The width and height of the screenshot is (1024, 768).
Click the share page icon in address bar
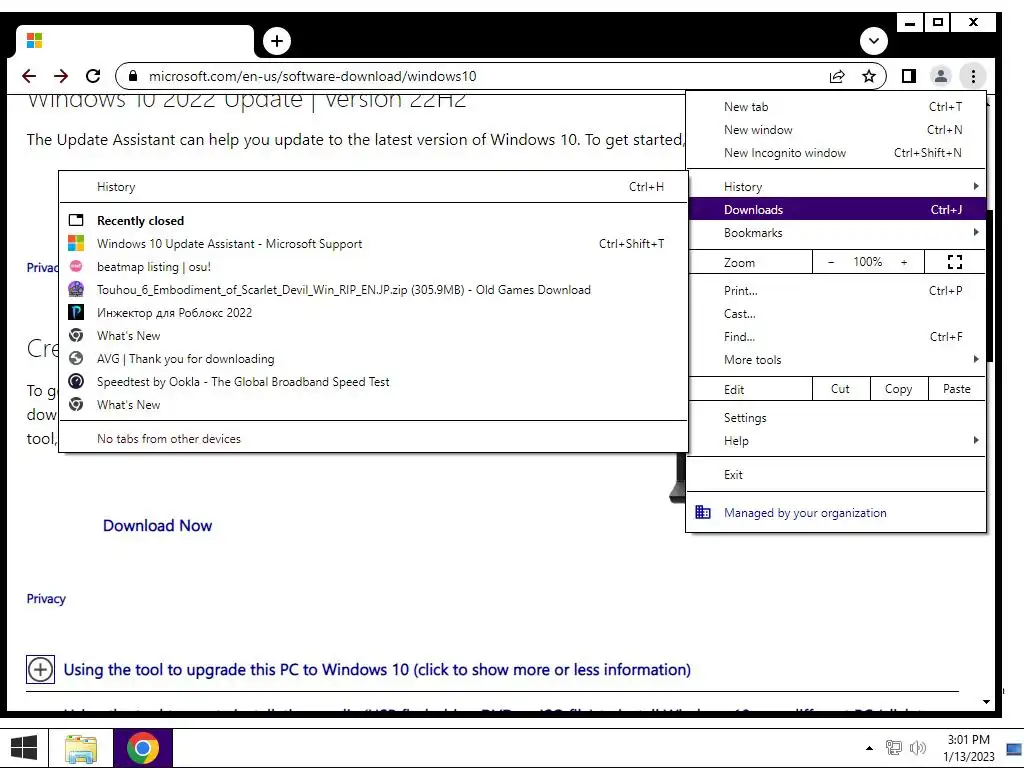click(x=837, y=76)
